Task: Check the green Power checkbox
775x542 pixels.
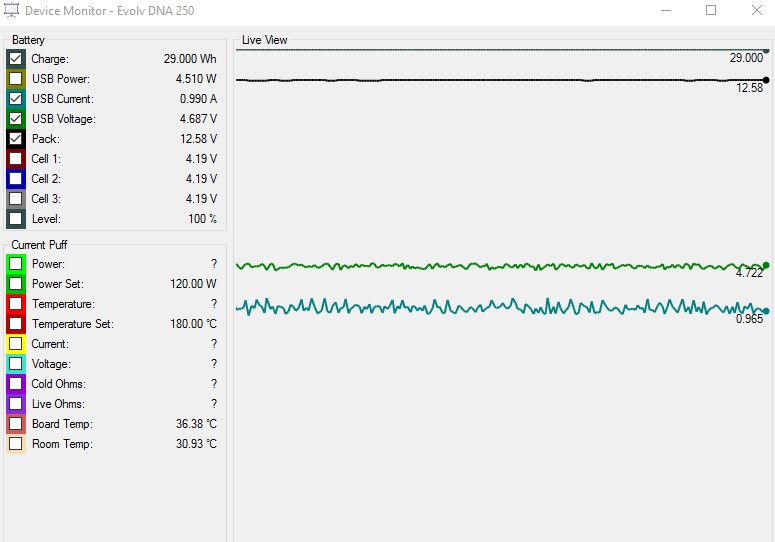Action: 16,264
